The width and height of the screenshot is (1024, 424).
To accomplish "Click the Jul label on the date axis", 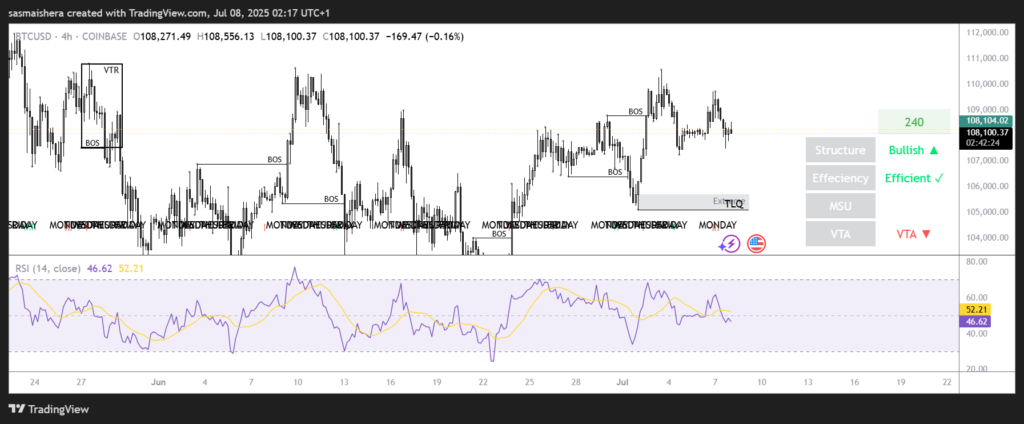I will (x=622, y=382).
